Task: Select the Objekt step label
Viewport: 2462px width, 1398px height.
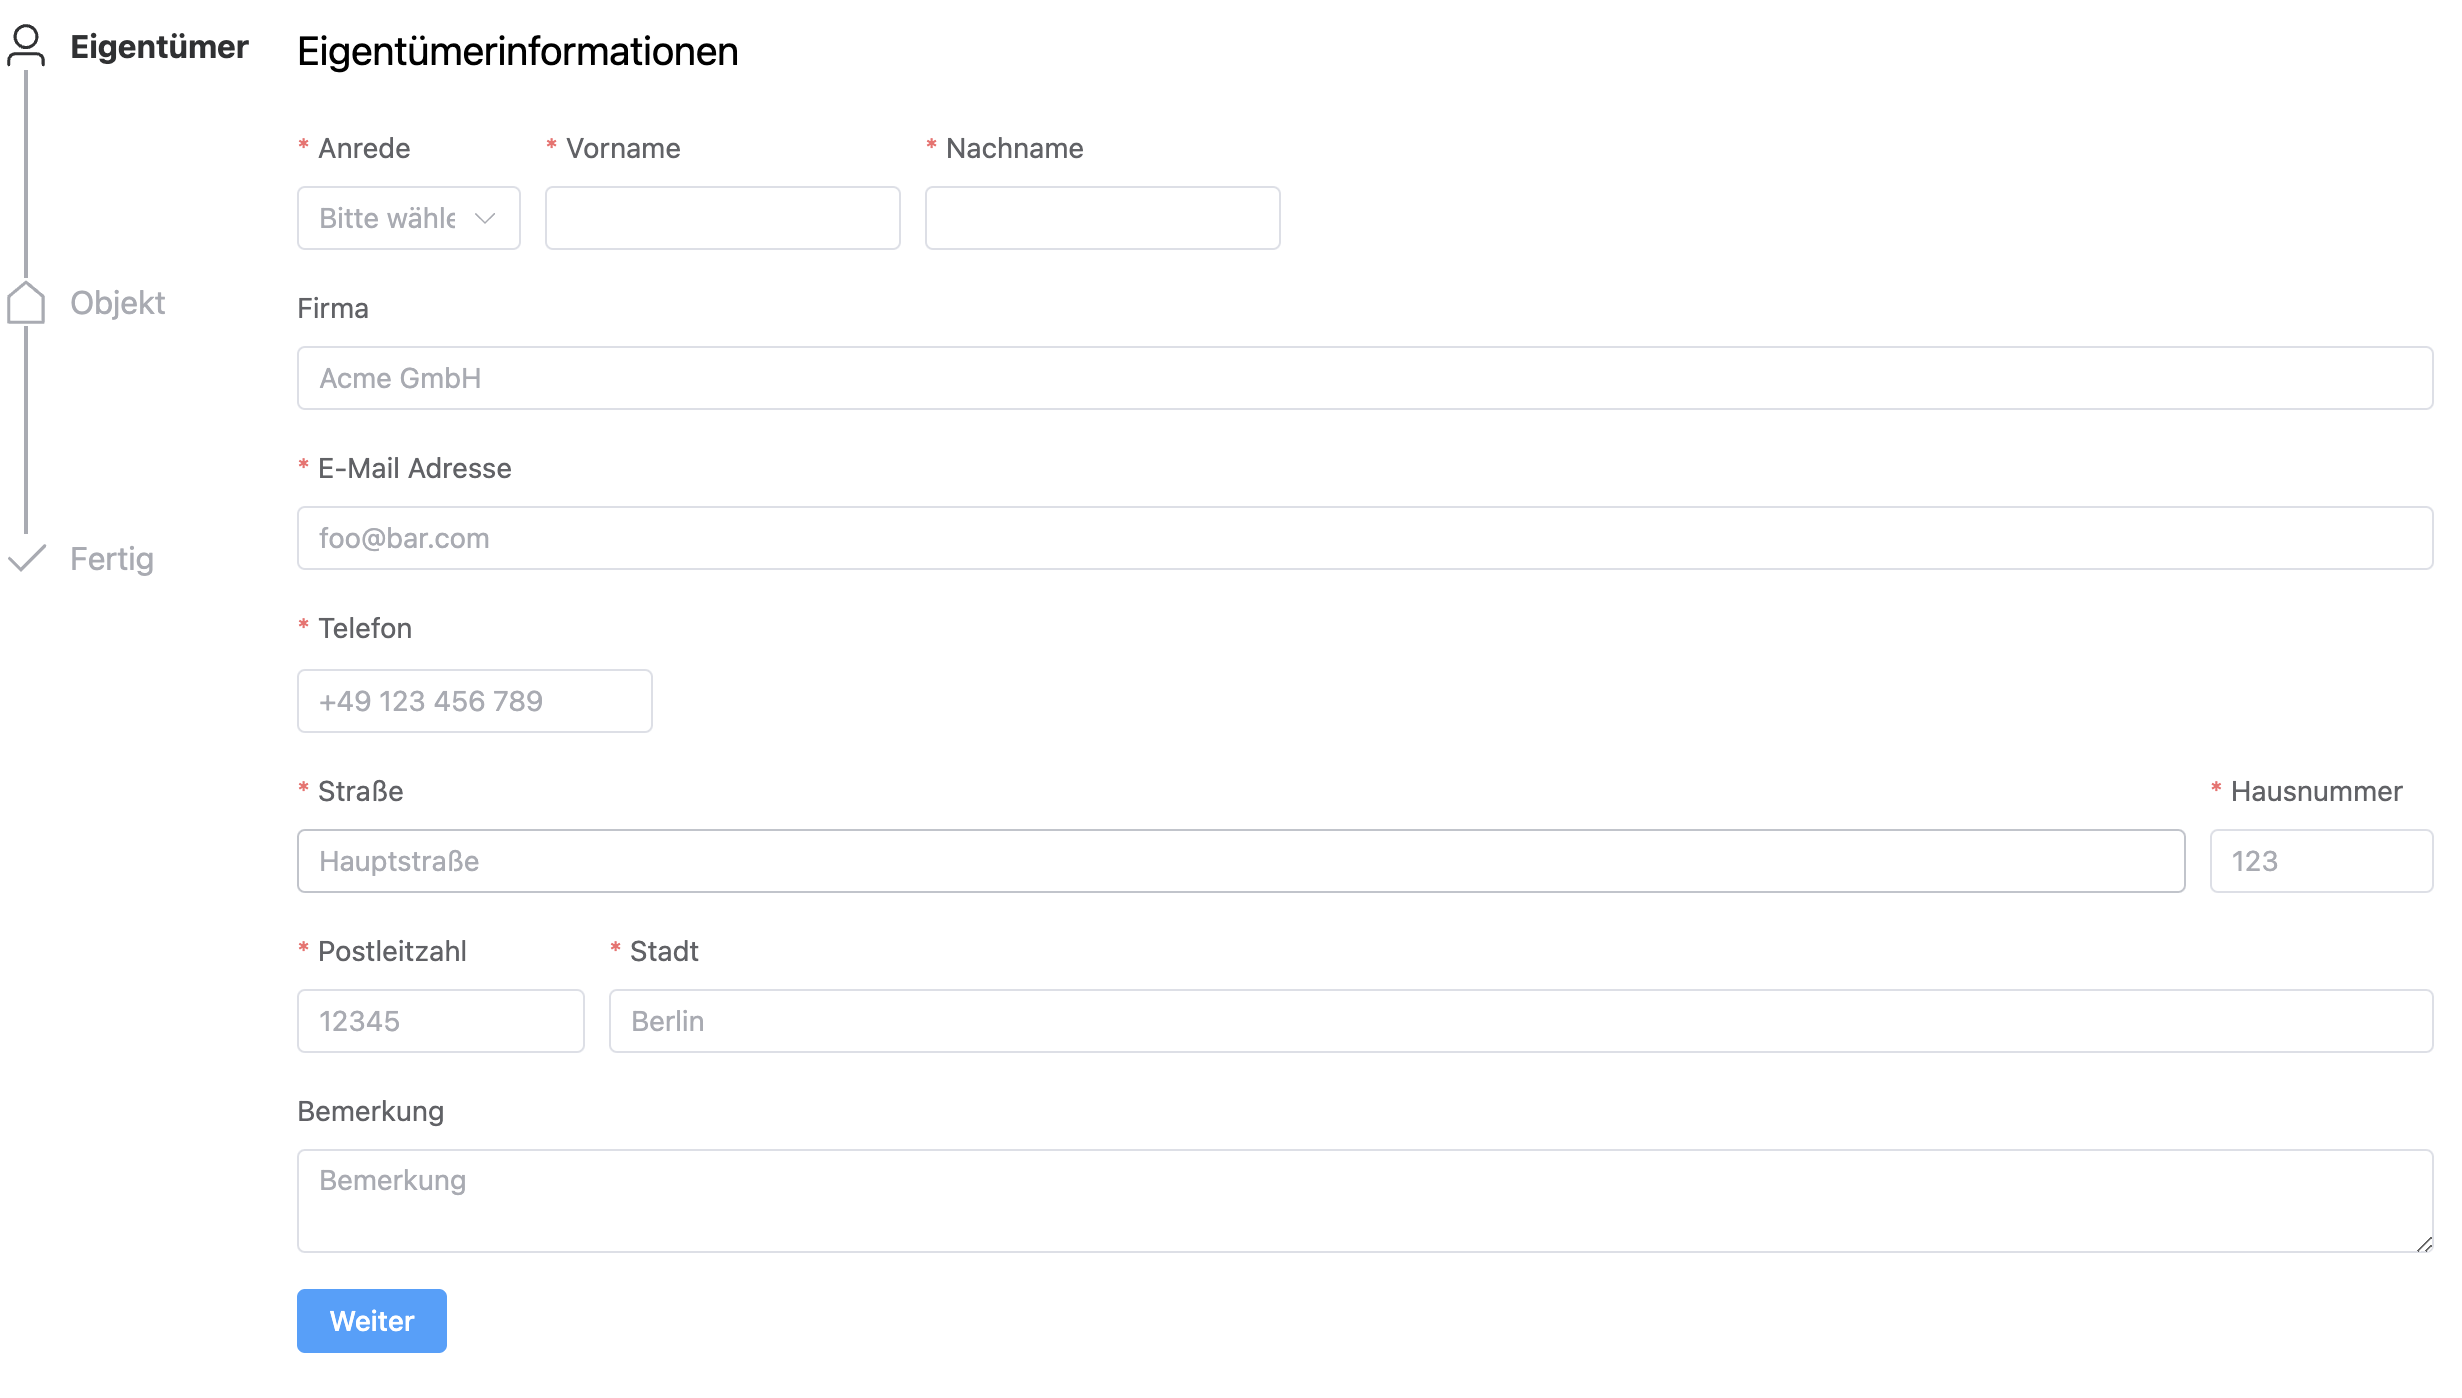Action: point(117,303)
